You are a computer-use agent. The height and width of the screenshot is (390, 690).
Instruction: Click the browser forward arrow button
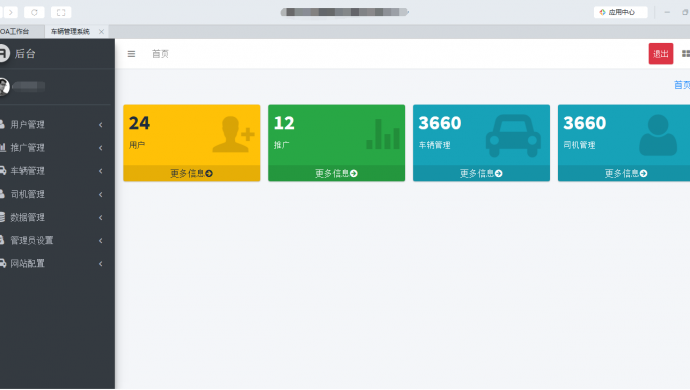click(11, 12)
